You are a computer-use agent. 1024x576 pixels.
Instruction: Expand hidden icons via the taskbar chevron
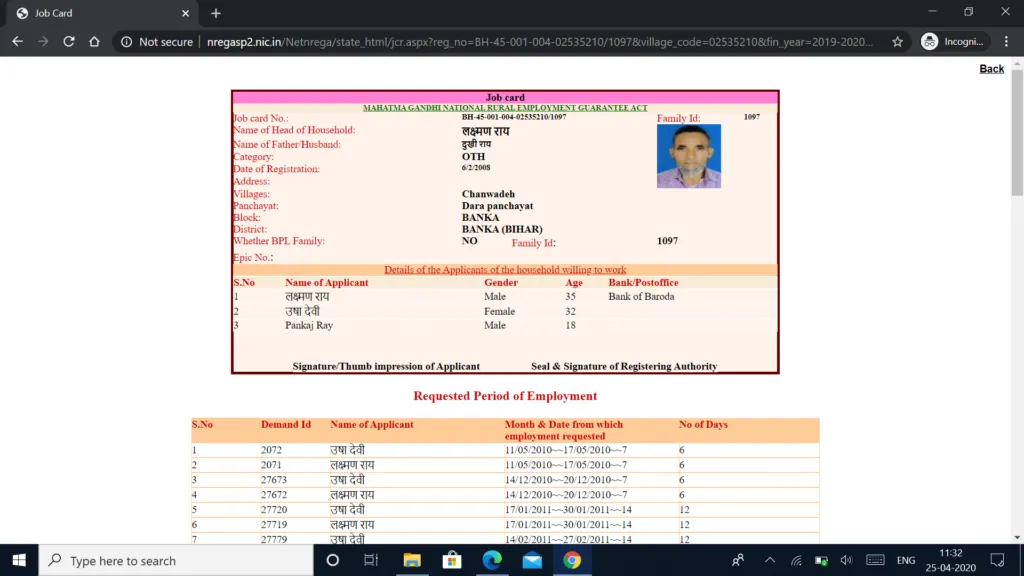[x=768, y=562]
